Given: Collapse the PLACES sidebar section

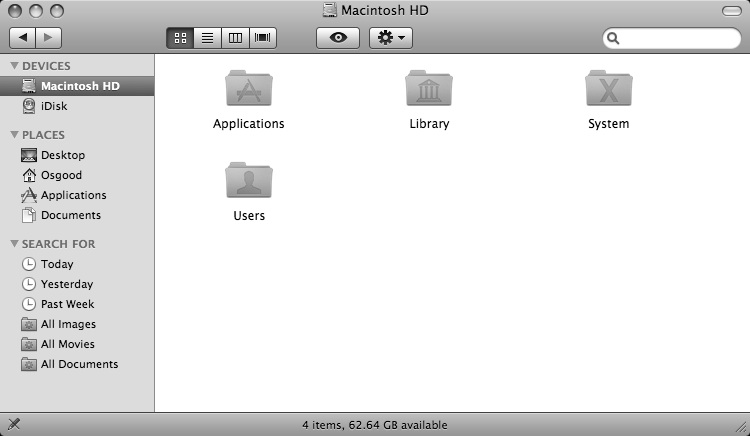Looking at the screenshot, I should pos(14,135).
